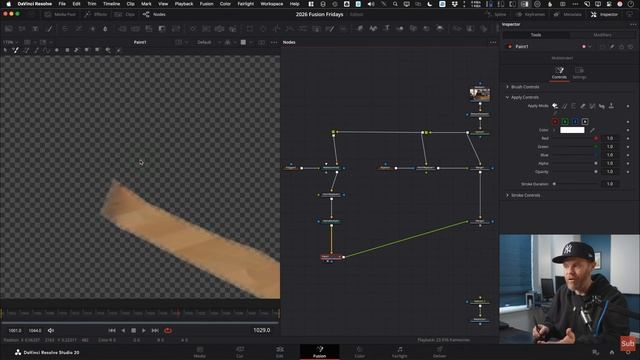Screen dimensions: 640x360
Task: Open the Nodes panel three-dot menu
Action: (493, 42)
